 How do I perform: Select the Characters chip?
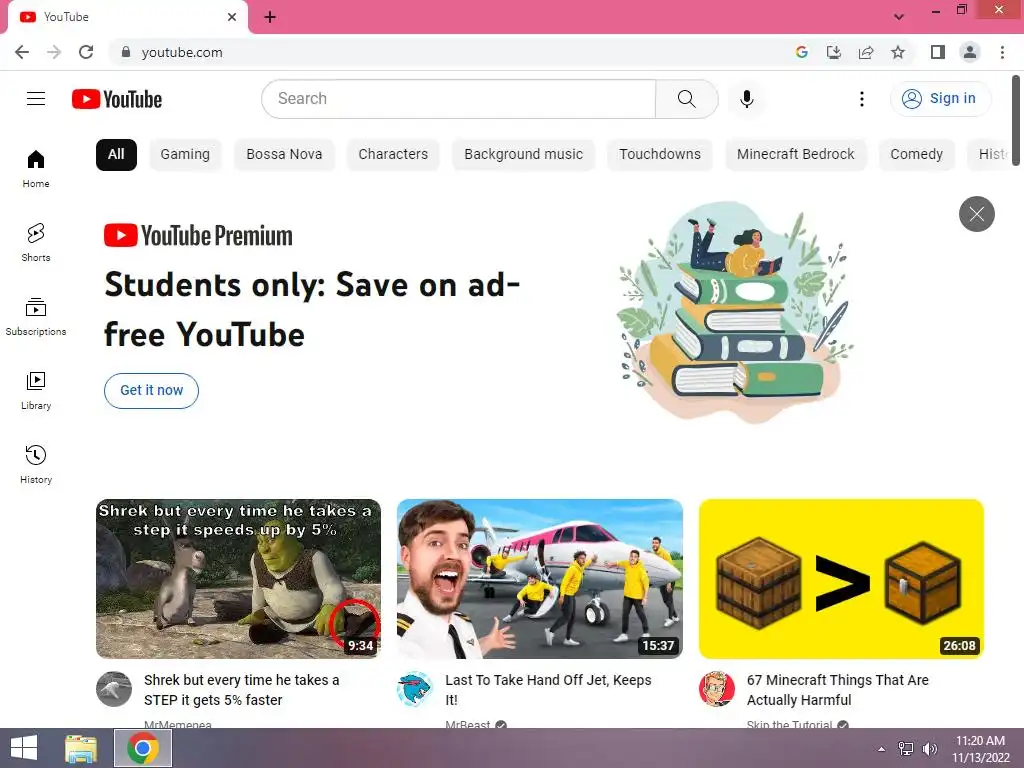(393, 155)
